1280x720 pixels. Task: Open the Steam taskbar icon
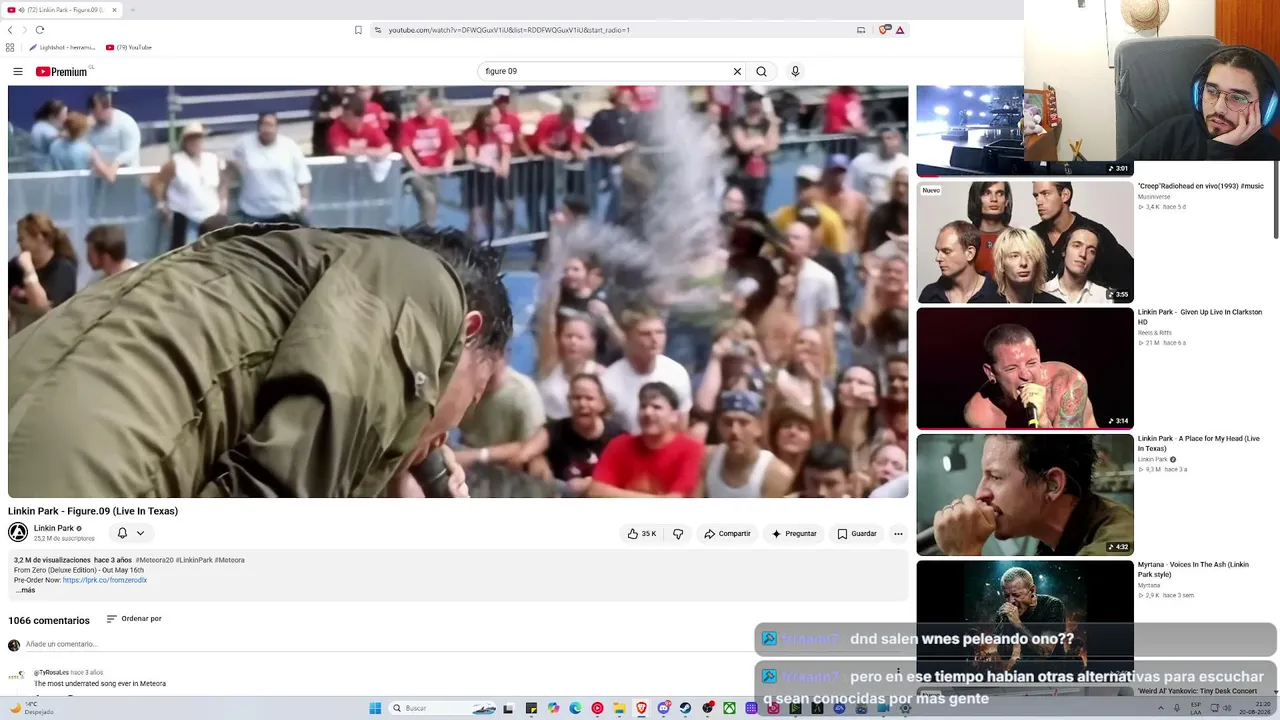(685, 708)
